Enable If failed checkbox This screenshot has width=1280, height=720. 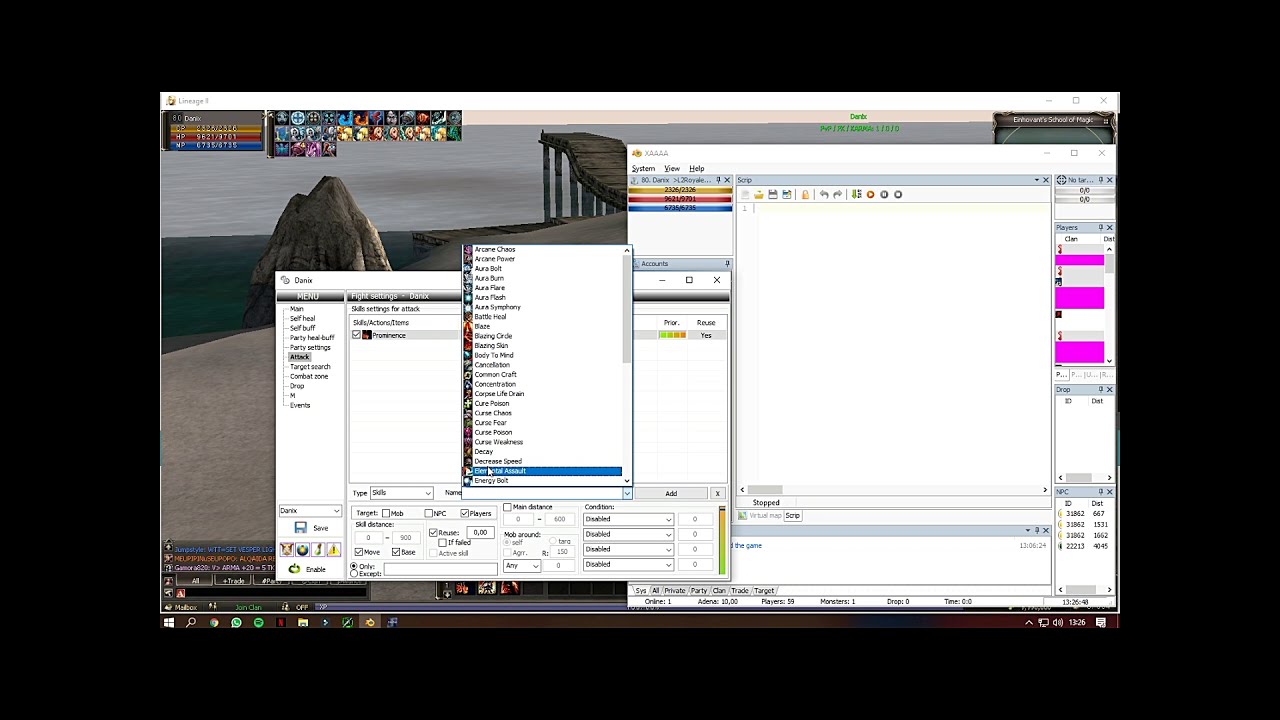[442, 543]
